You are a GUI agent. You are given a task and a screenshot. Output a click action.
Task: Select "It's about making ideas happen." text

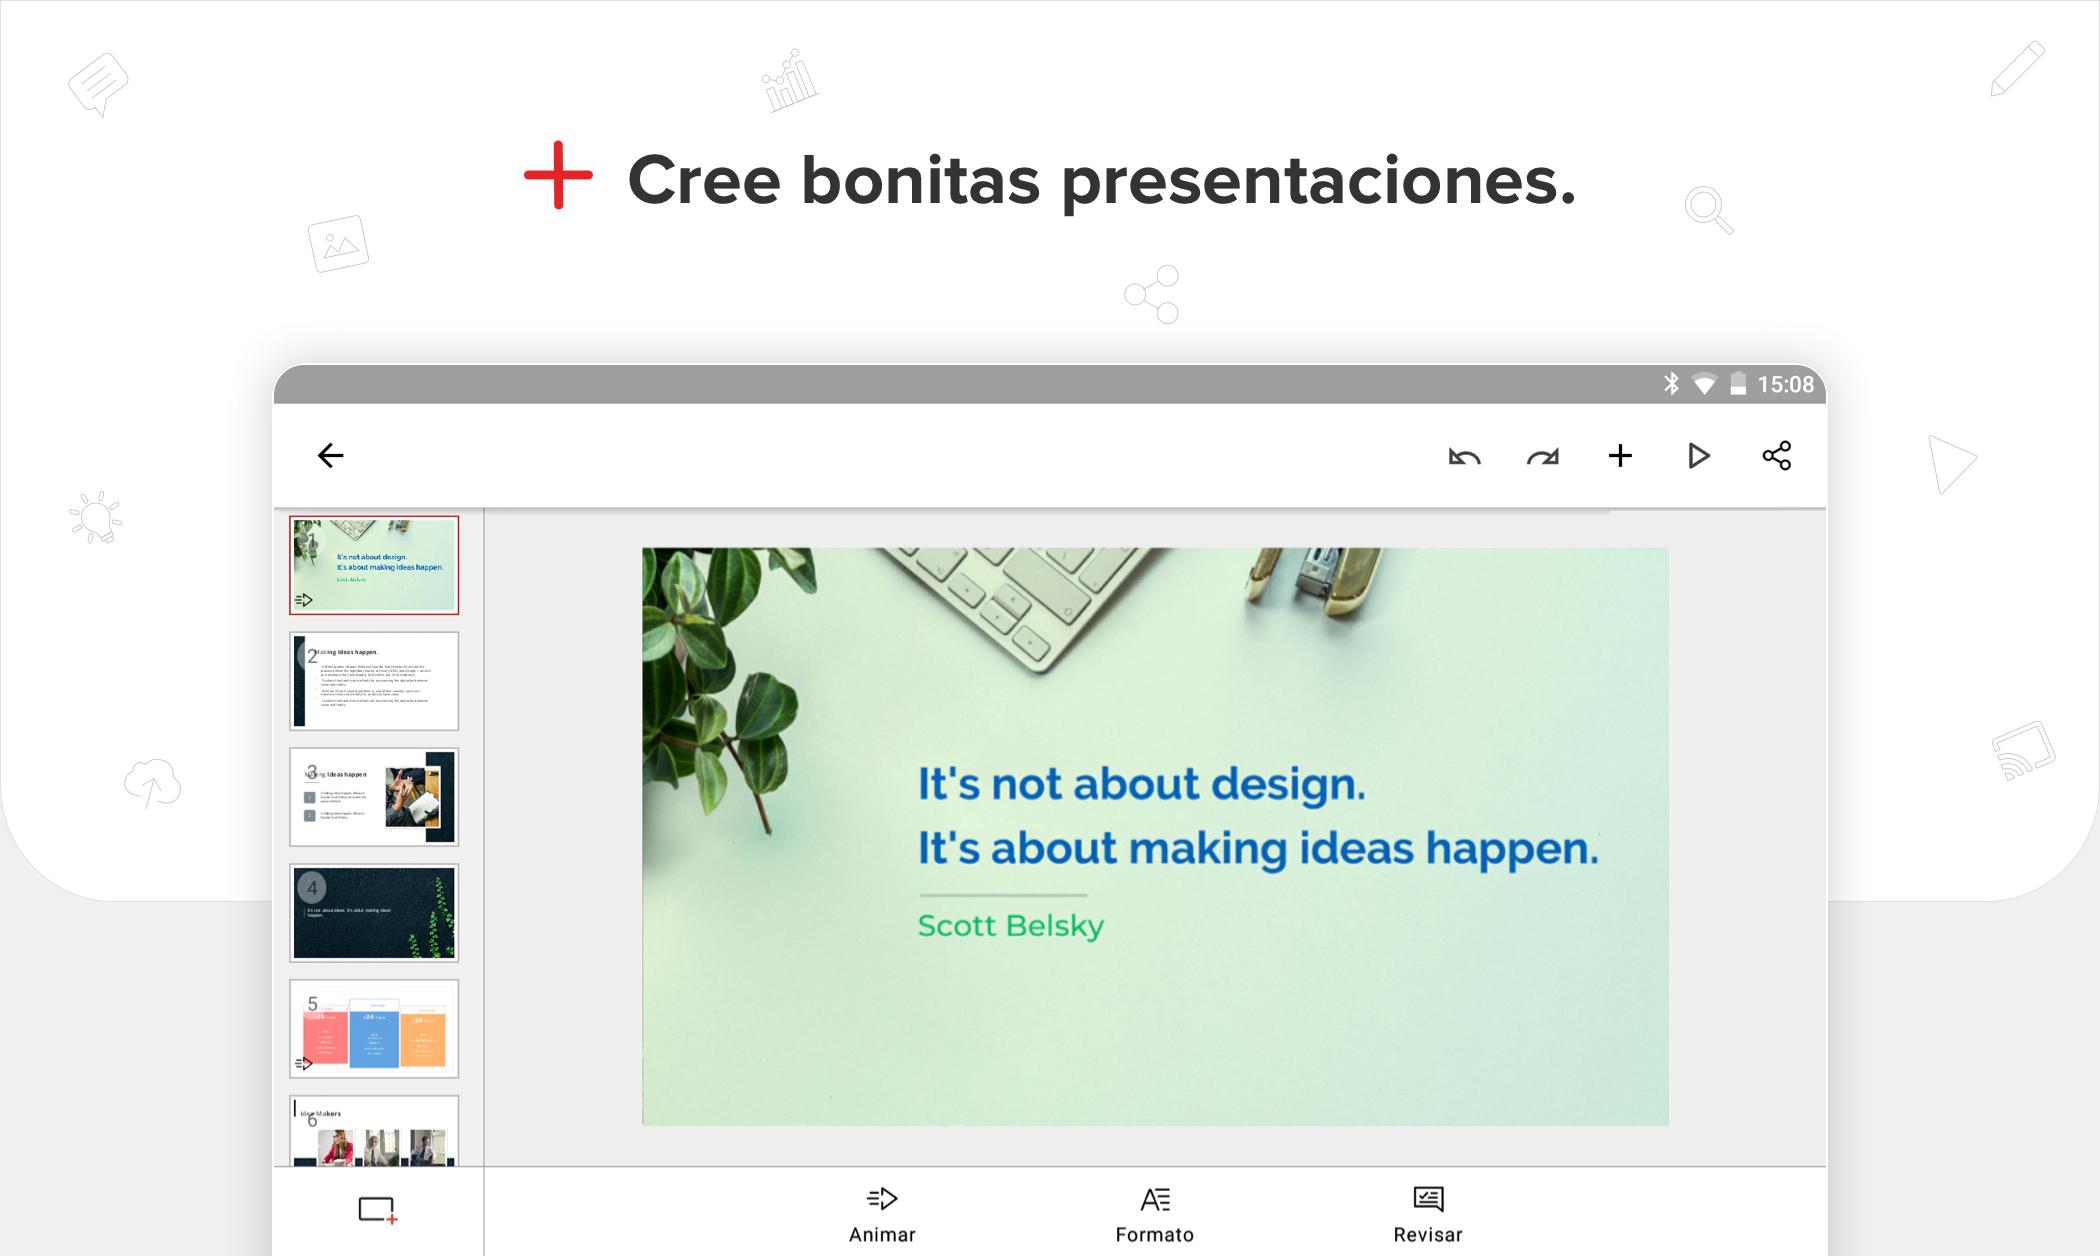[1258, 848]
